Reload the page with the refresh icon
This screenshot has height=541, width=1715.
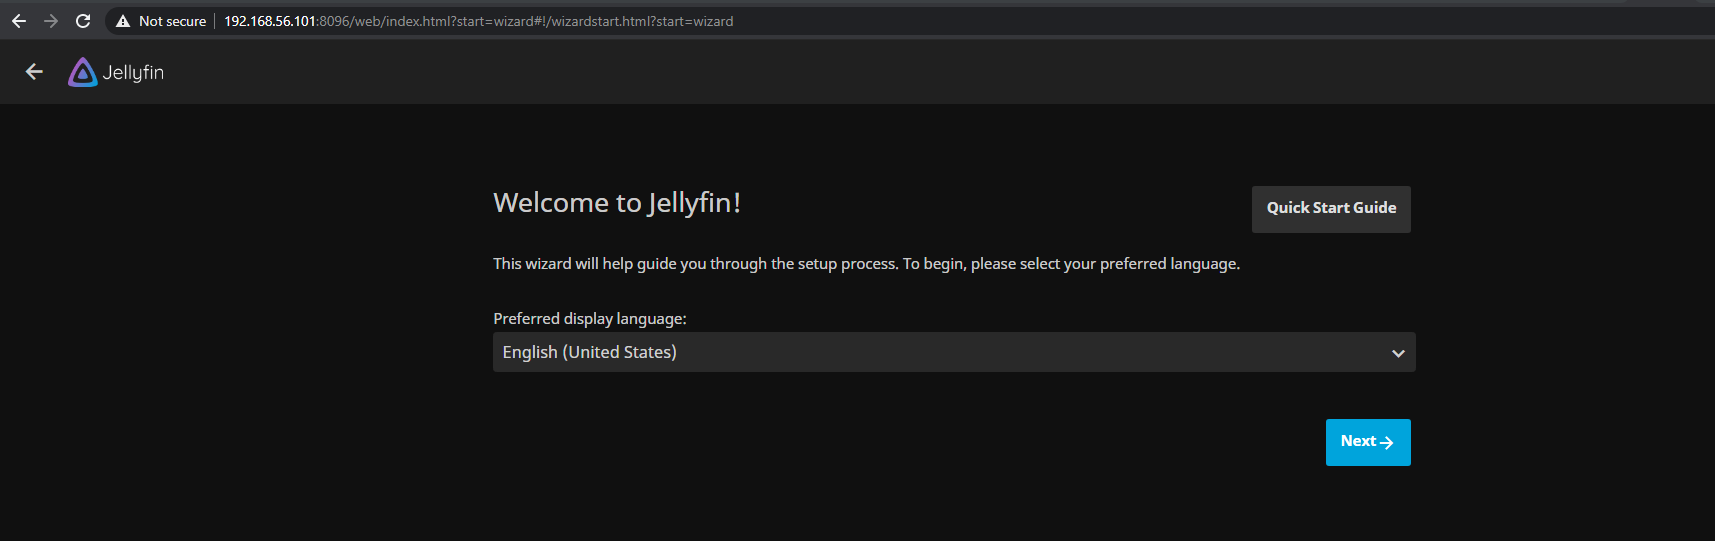click(x=83, y=21)
